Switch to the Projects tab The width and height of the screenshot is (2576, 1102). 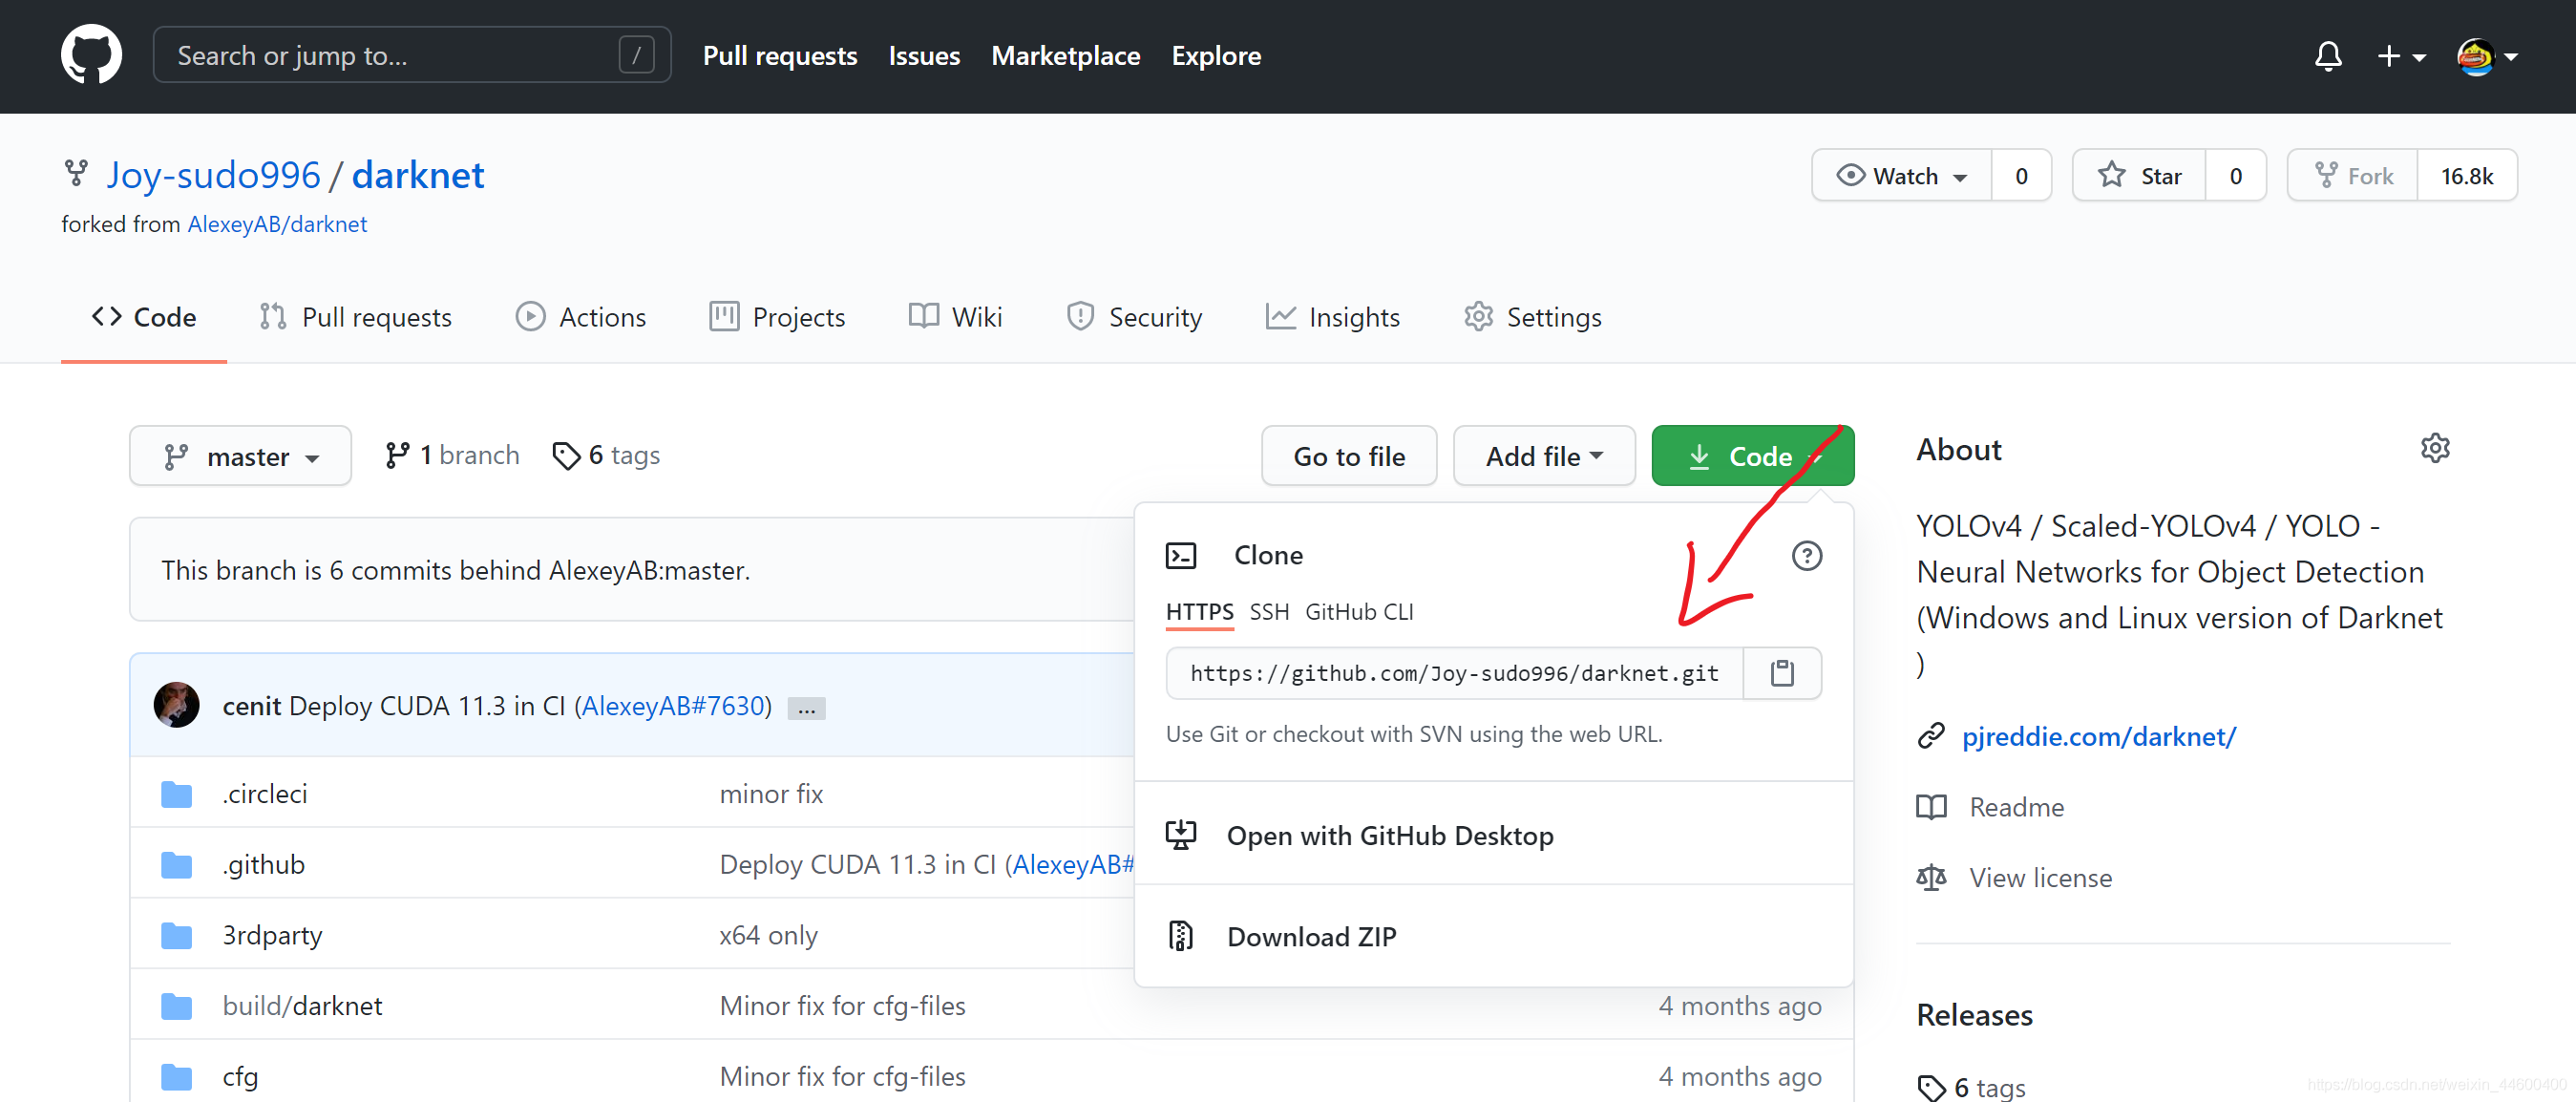point(777,318)
